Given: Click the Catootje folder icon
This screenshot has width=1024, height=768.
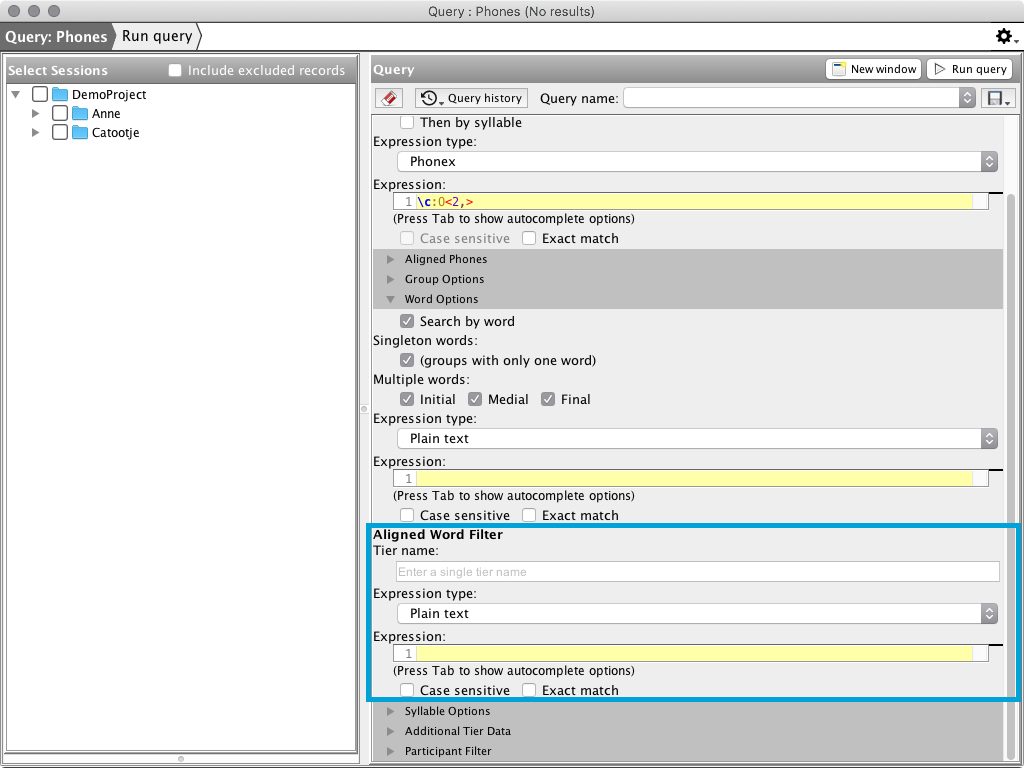Looking at the screenshot, I should (80, 133).
